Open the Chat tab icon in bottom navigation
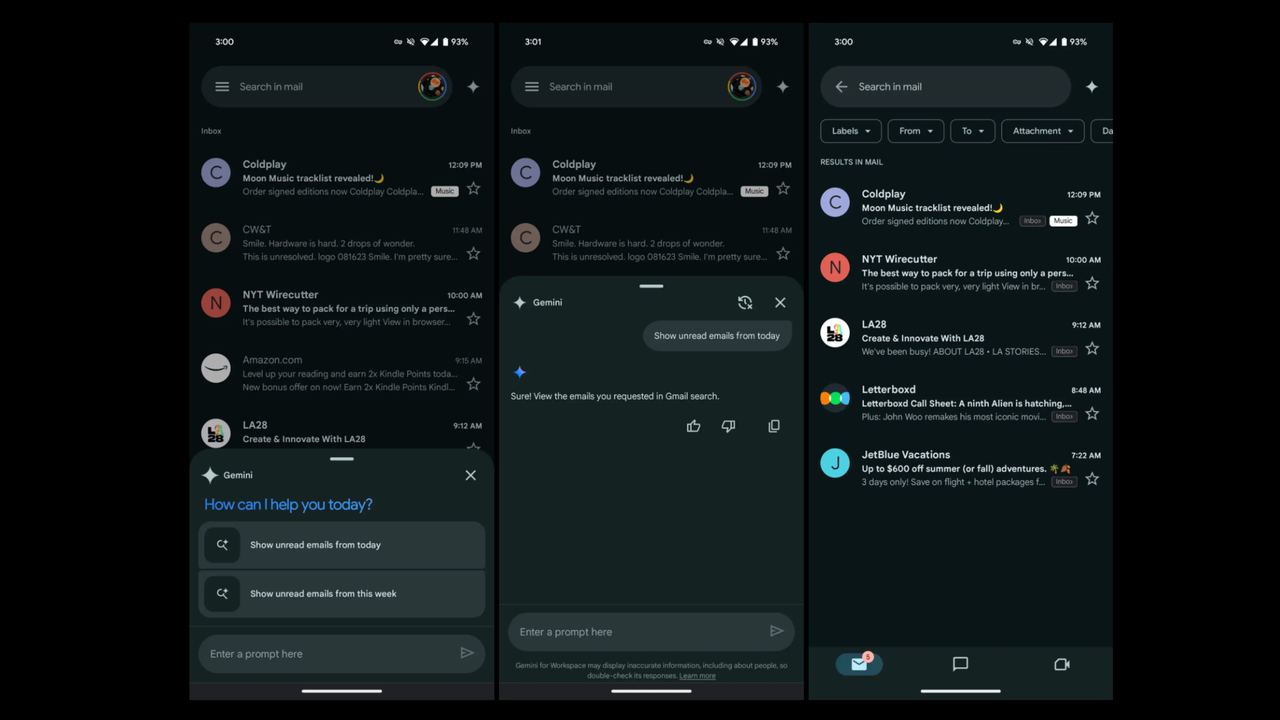 coord(960,663)
